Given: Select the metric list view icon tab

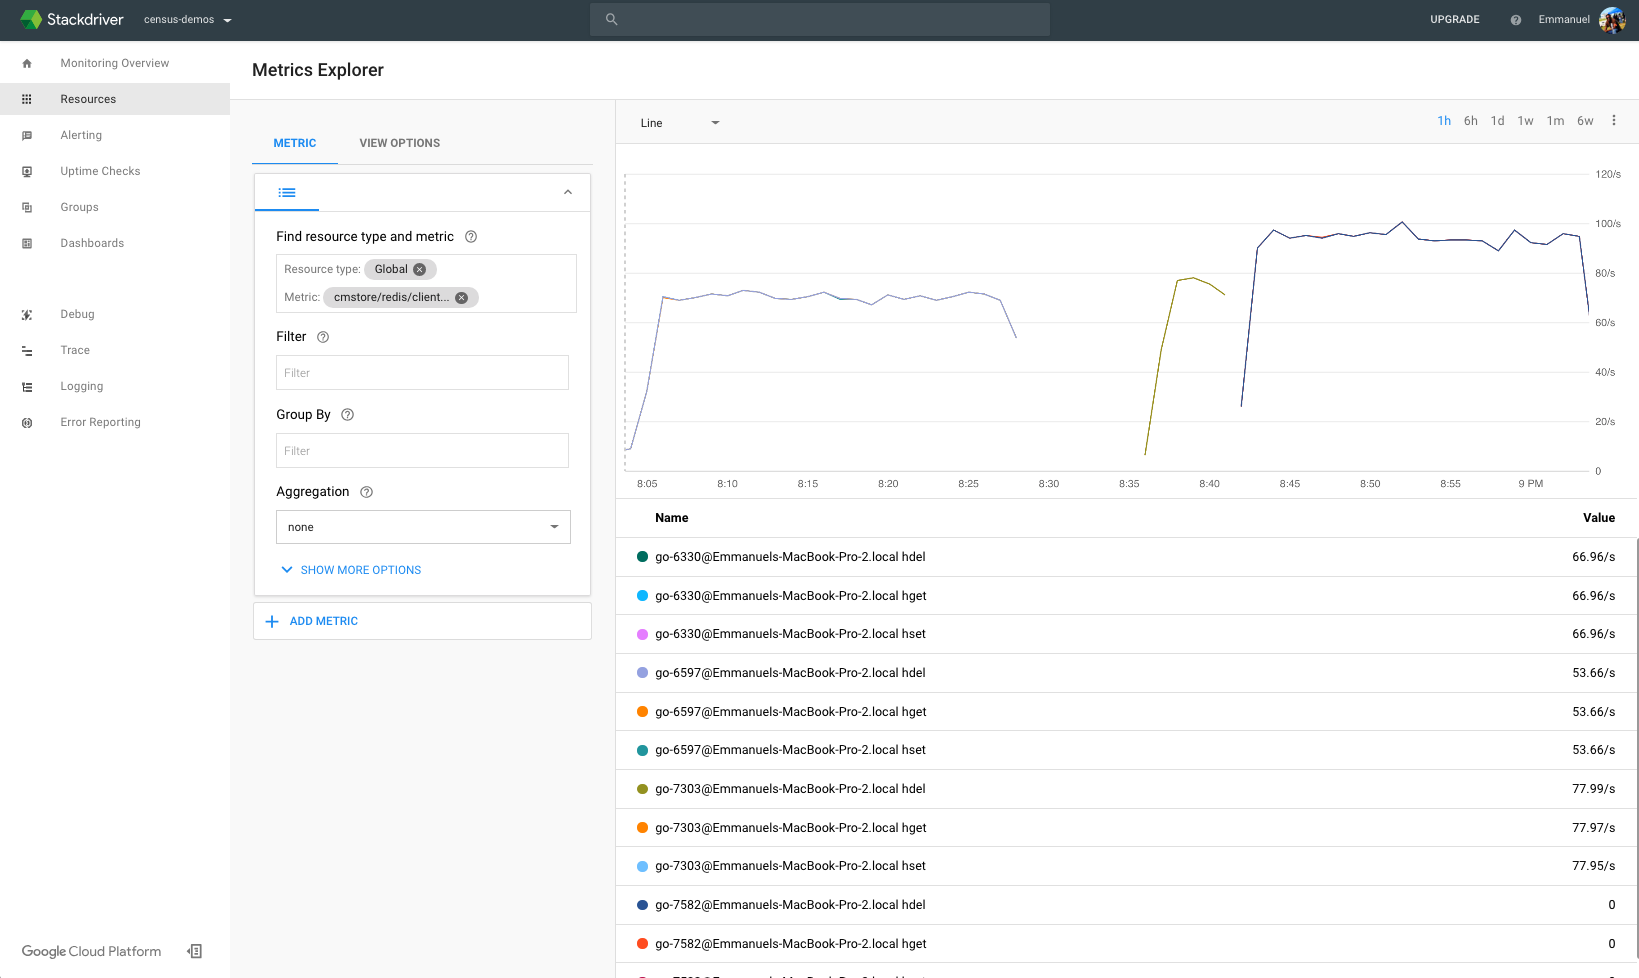Looking at the screenshot, I should [x=287, y=192].
